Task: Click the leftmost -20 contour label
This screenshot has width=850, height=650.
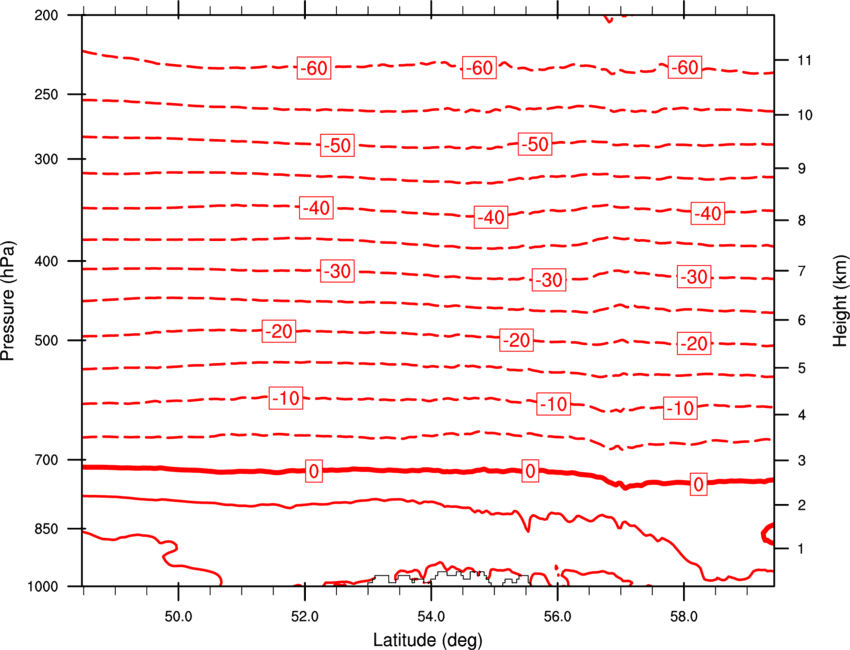Action: 279,331
